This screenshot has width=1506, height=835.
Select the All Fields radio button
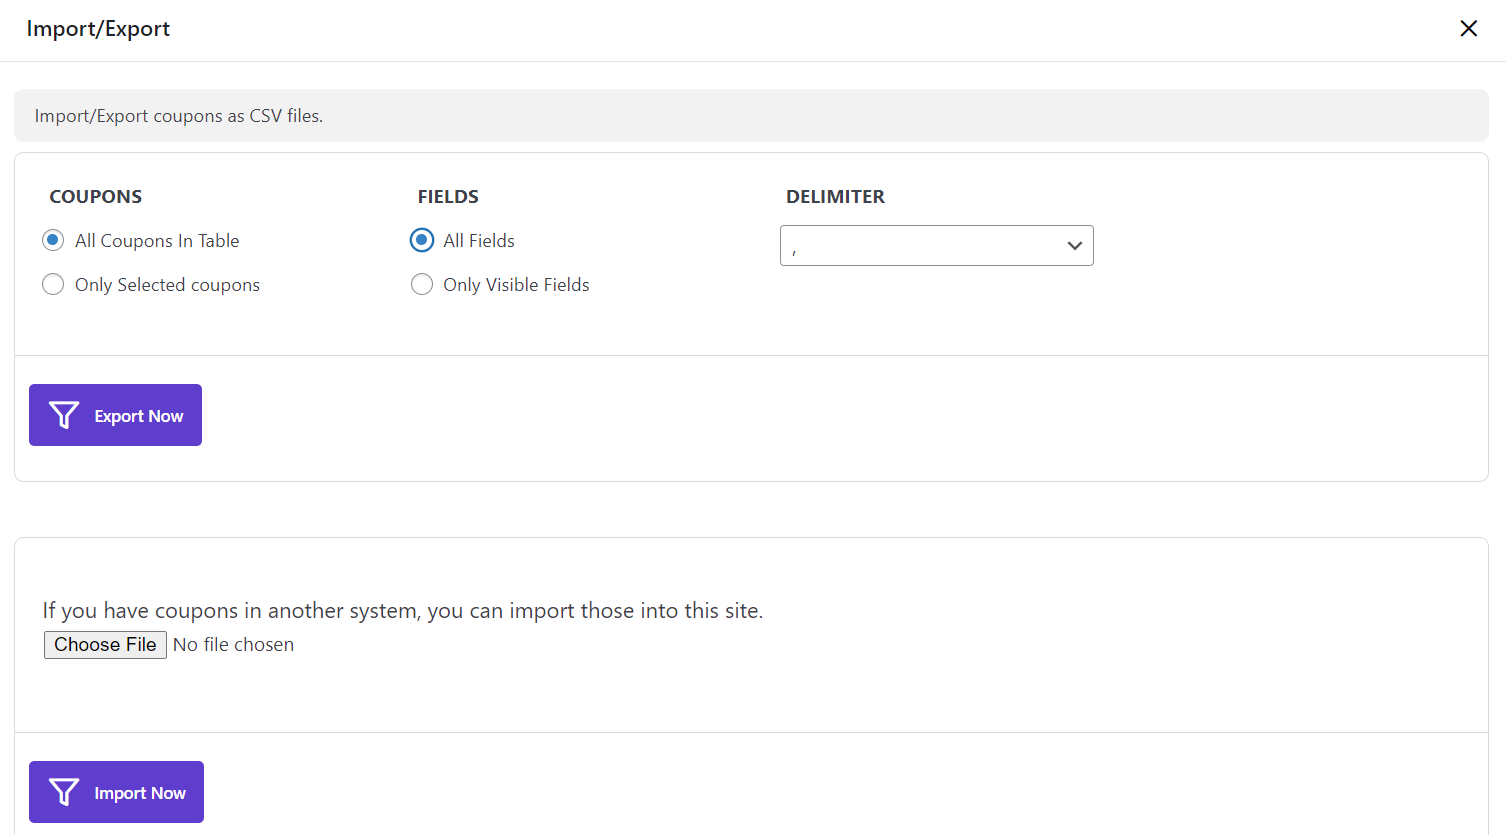(x=422, y=240)
